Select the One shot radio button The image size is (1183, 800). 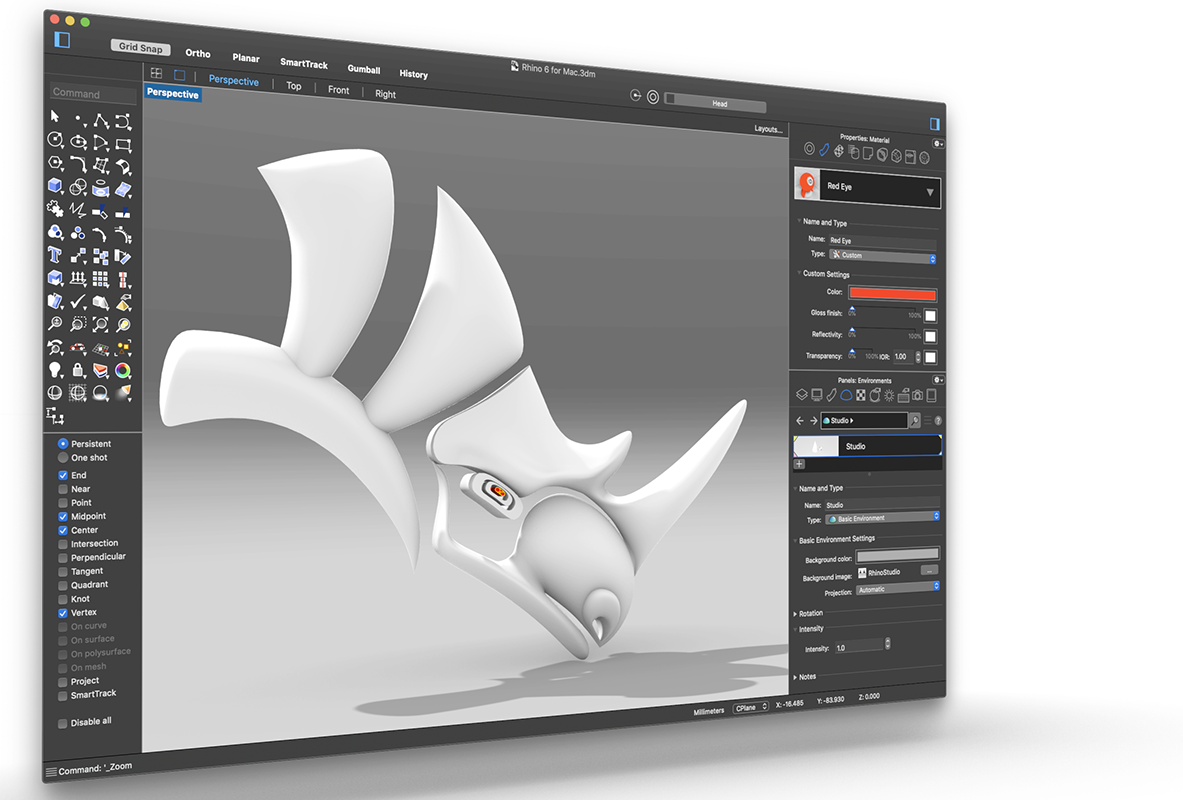tap(63, 458)
